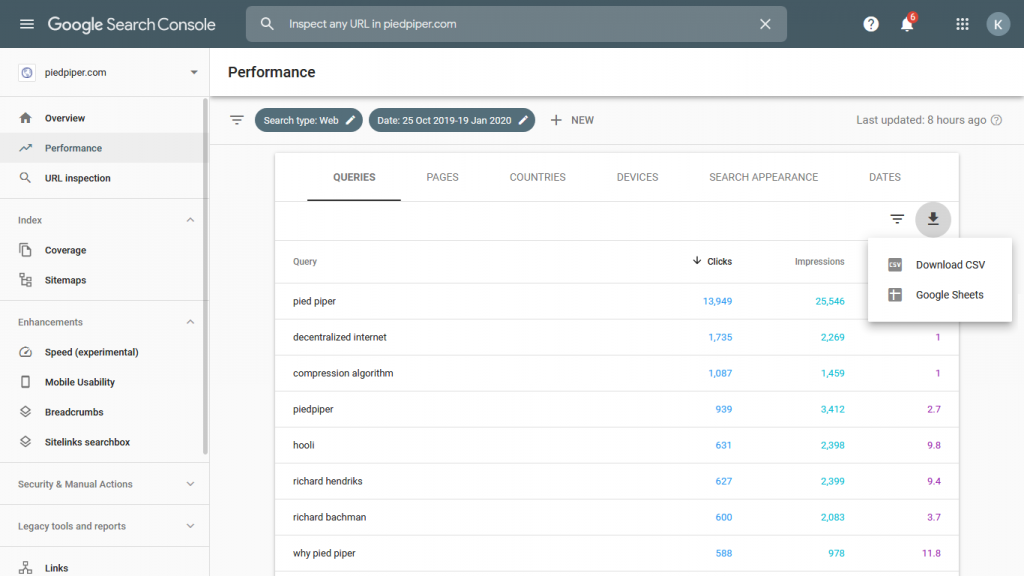1024x576 pixels.
Task: Select the 'richard hendriks' query row
Action: tap(616, 481)
